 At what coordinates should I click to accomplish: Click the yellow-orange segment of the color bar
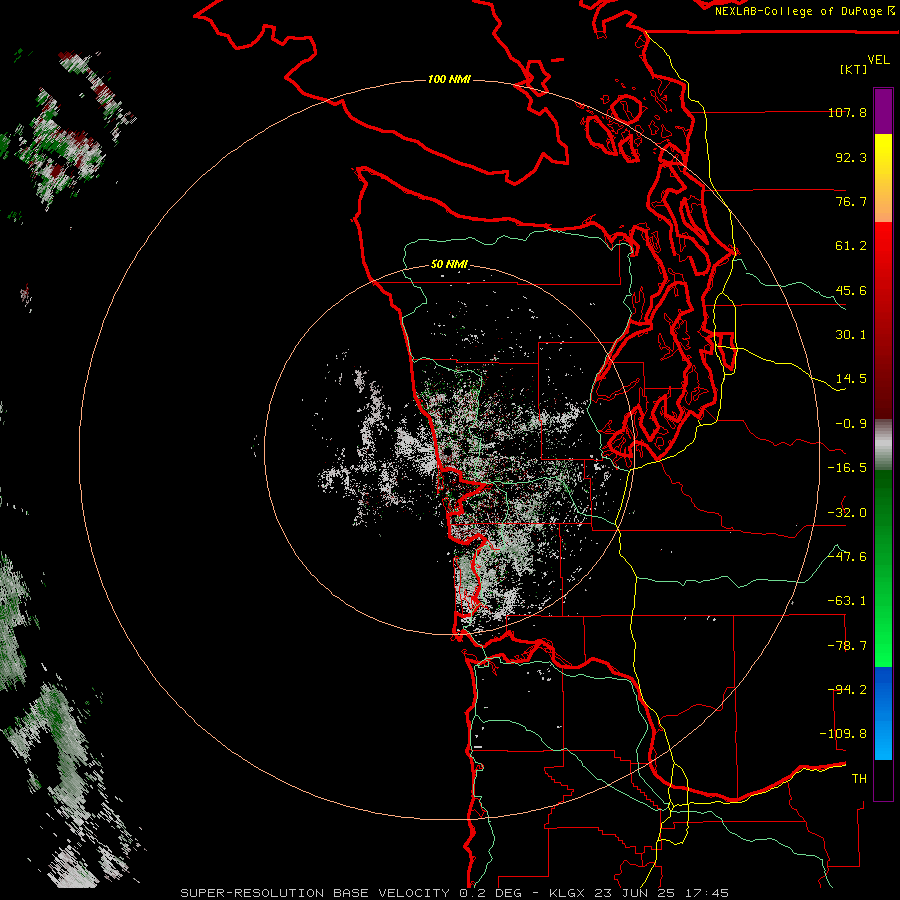[x=883, y=178]
